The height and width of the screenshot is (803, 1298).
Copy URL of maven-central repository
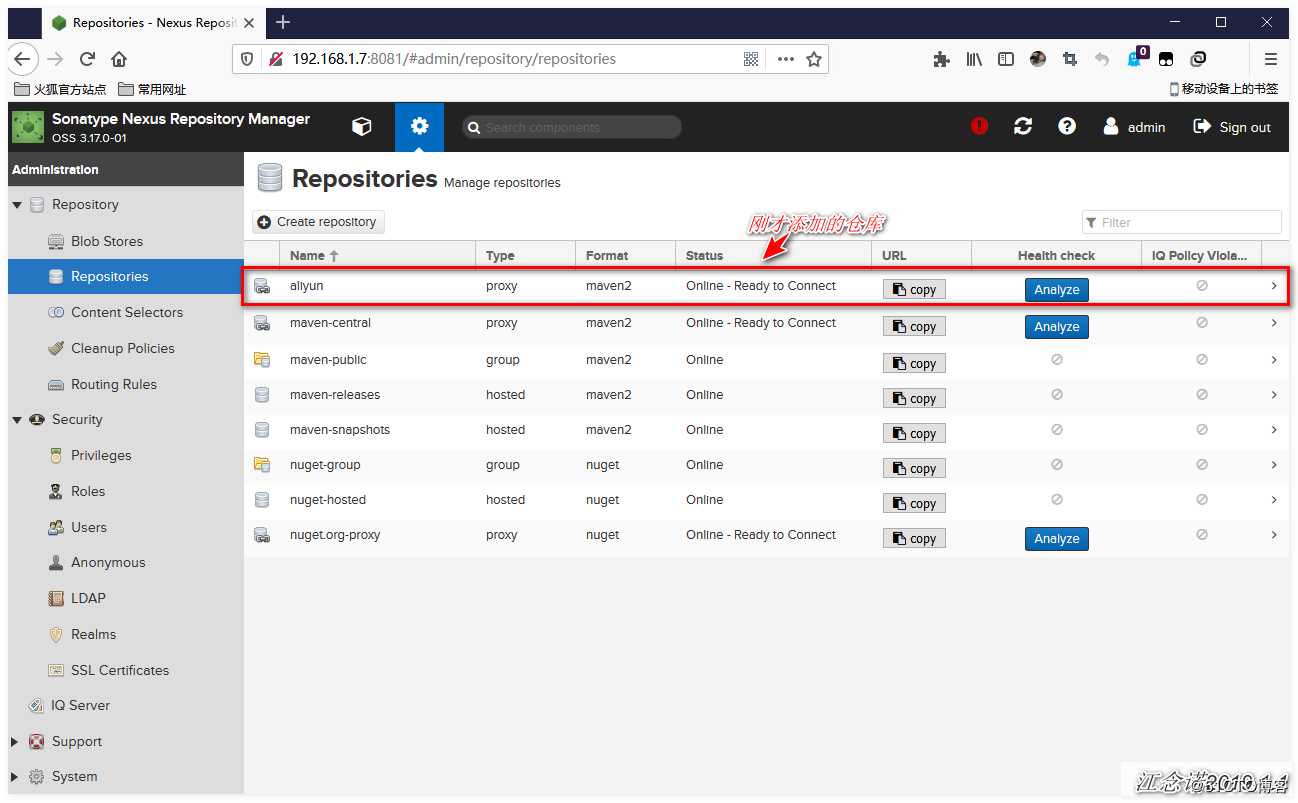pos(914,326)
